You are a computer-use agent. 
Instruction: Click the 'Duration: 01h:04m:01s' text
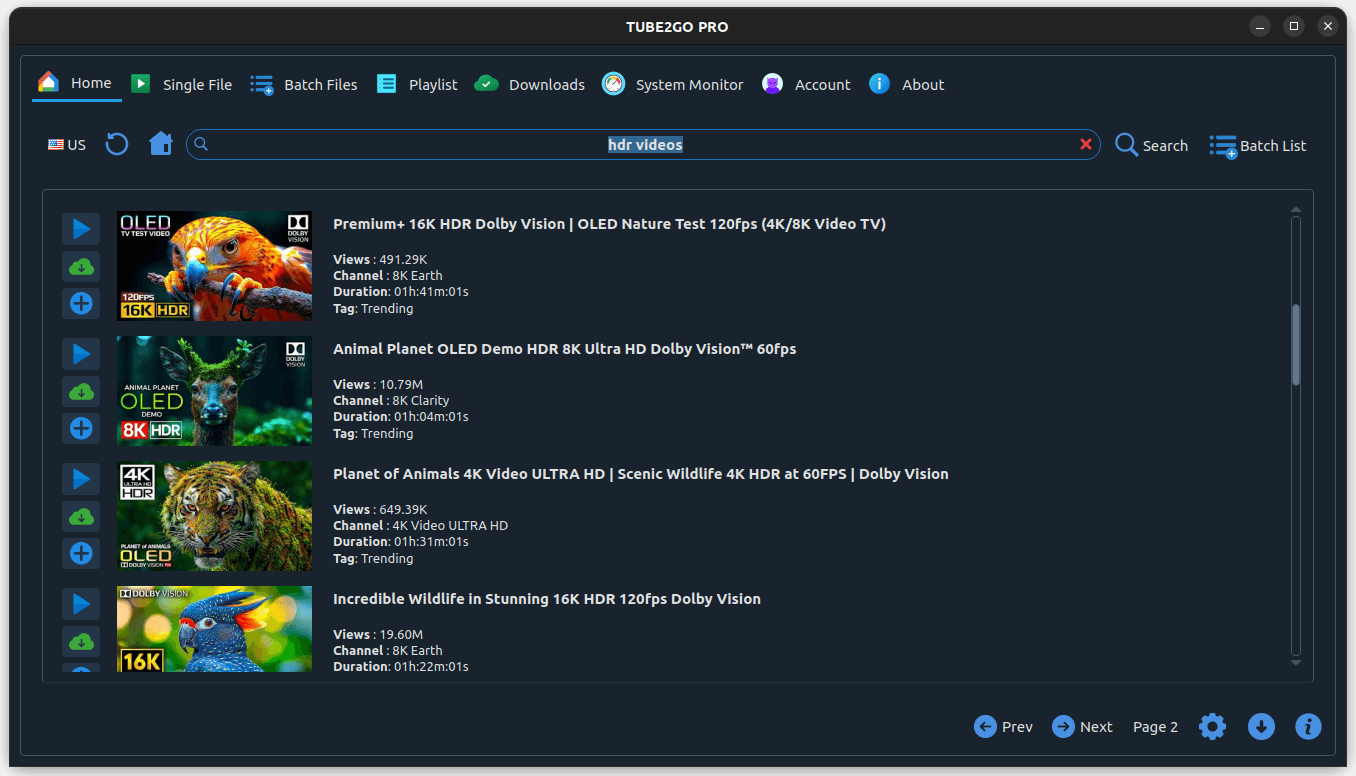click(401, 417)
